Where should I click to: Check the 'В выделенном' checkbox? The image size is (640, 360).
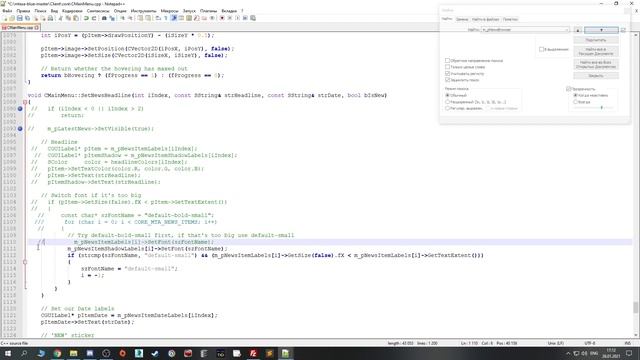click(x=542, y=49)
